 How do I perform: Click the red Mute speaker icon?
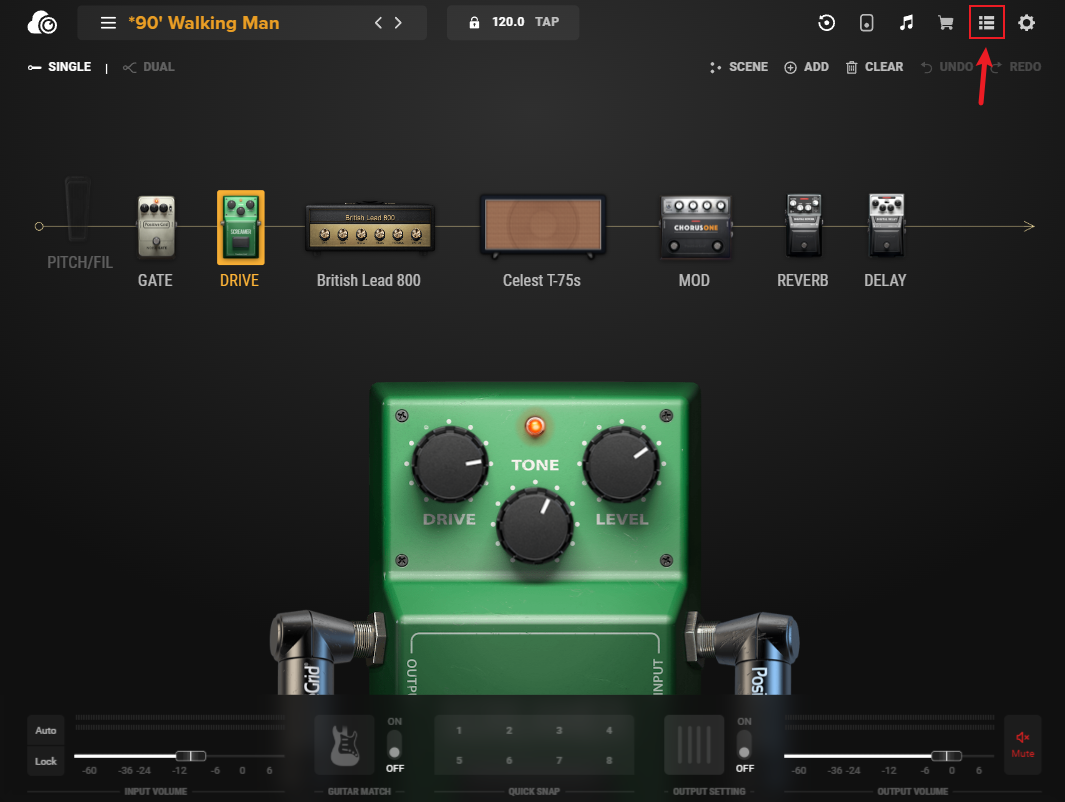(1022, 744)
